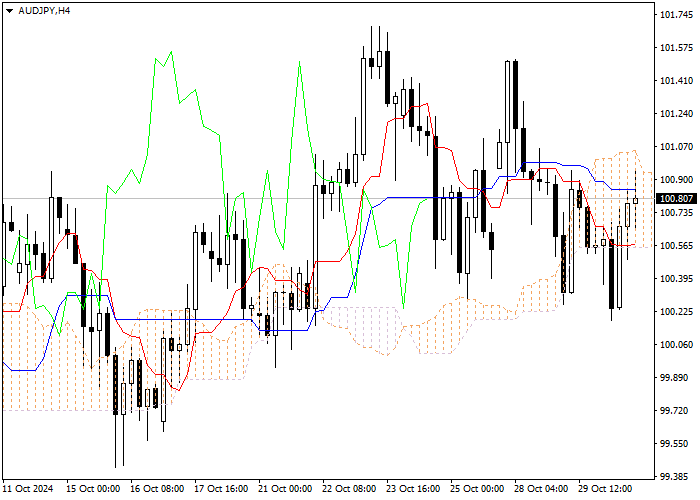Viewport: 700px width, 500px height.
Task: Open the AUDJPY,H4 chart dropdown triangle
Action: (x=9, y=11)
